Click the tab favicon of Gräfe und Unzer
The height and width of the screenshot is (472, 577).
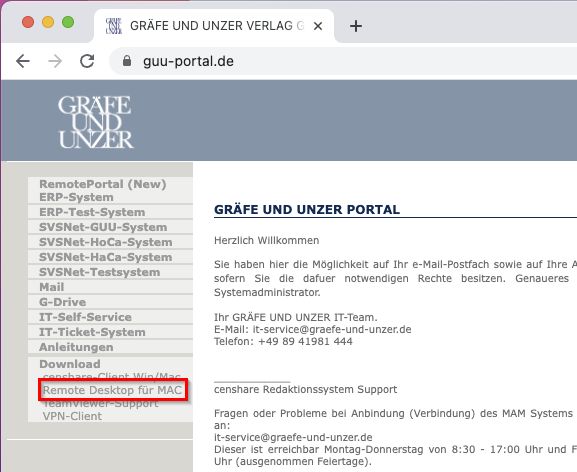click(113, 26)
